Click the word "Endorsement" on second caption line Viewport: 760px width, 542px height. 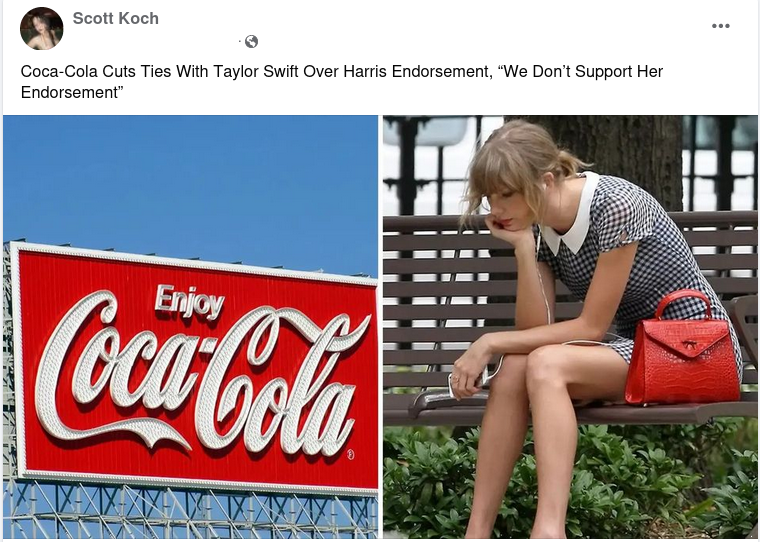tap(69, 92)
